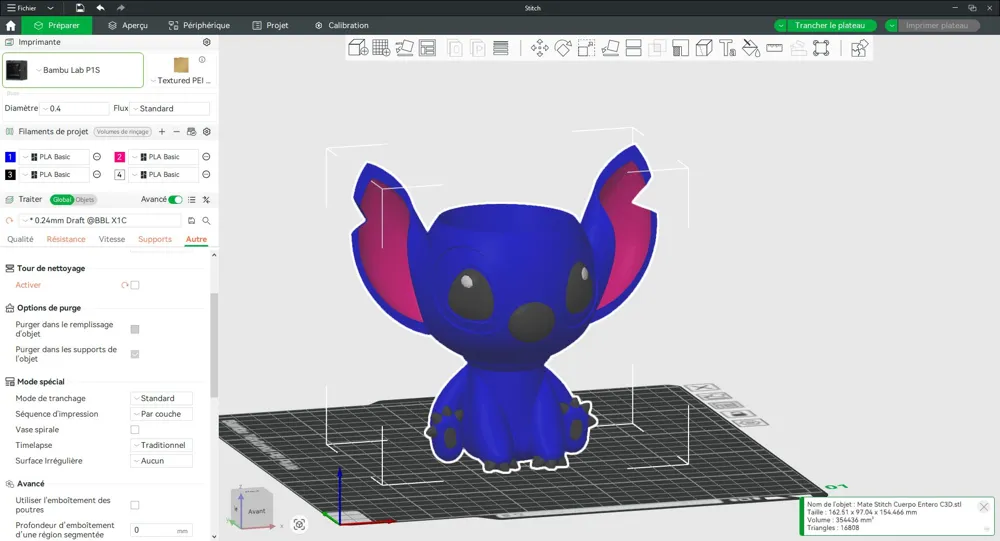
Task: Open Séquence d'impression dropdown
Action: pos(161,414)
